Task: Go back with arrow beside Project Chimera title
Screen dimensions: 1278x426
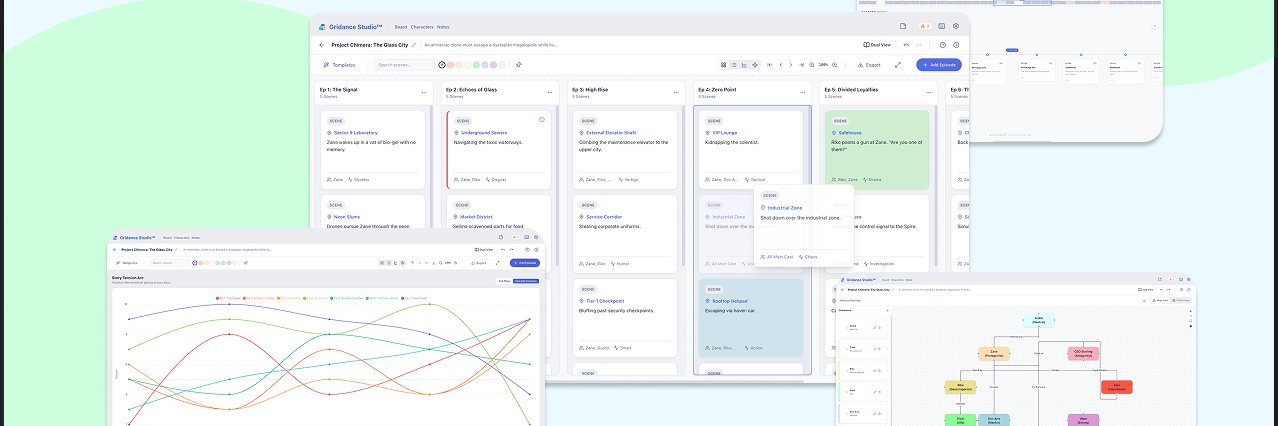Action: pyautogui.click(x=322, y=45)
